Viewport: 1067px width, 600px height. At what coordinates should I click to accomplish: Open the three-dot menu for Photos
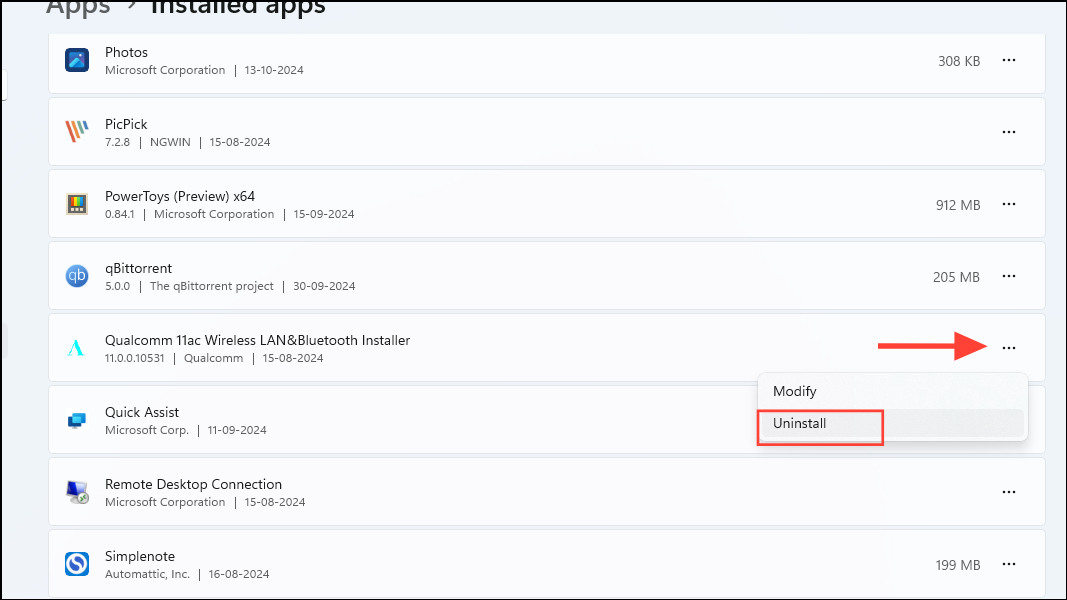click(x=1008, y=61)
